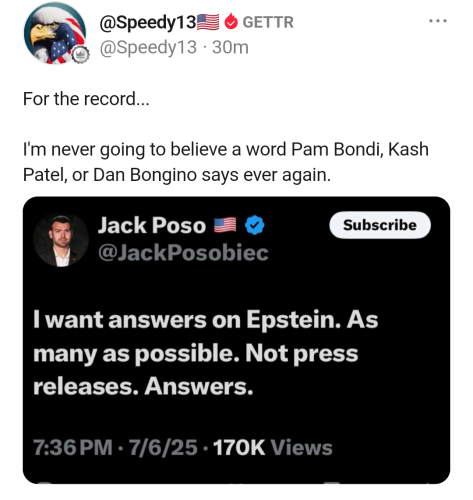The height and width of the screenshot is (500, 473).
Task: Open the three-dot post options menu
Action: click(x=438, y=21)
